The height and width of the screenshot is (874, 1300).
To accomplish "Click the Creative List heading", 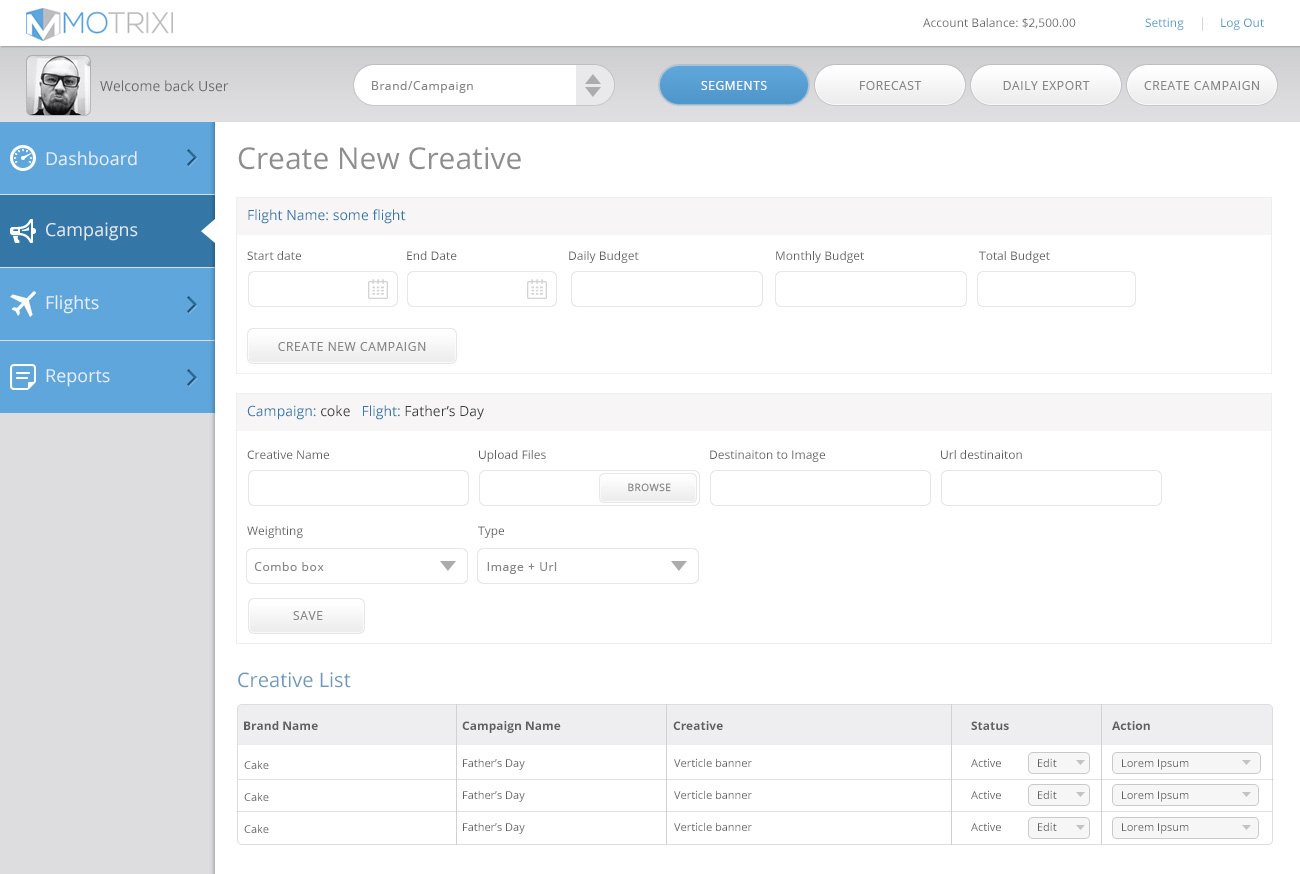I will [x=294, y=680].
